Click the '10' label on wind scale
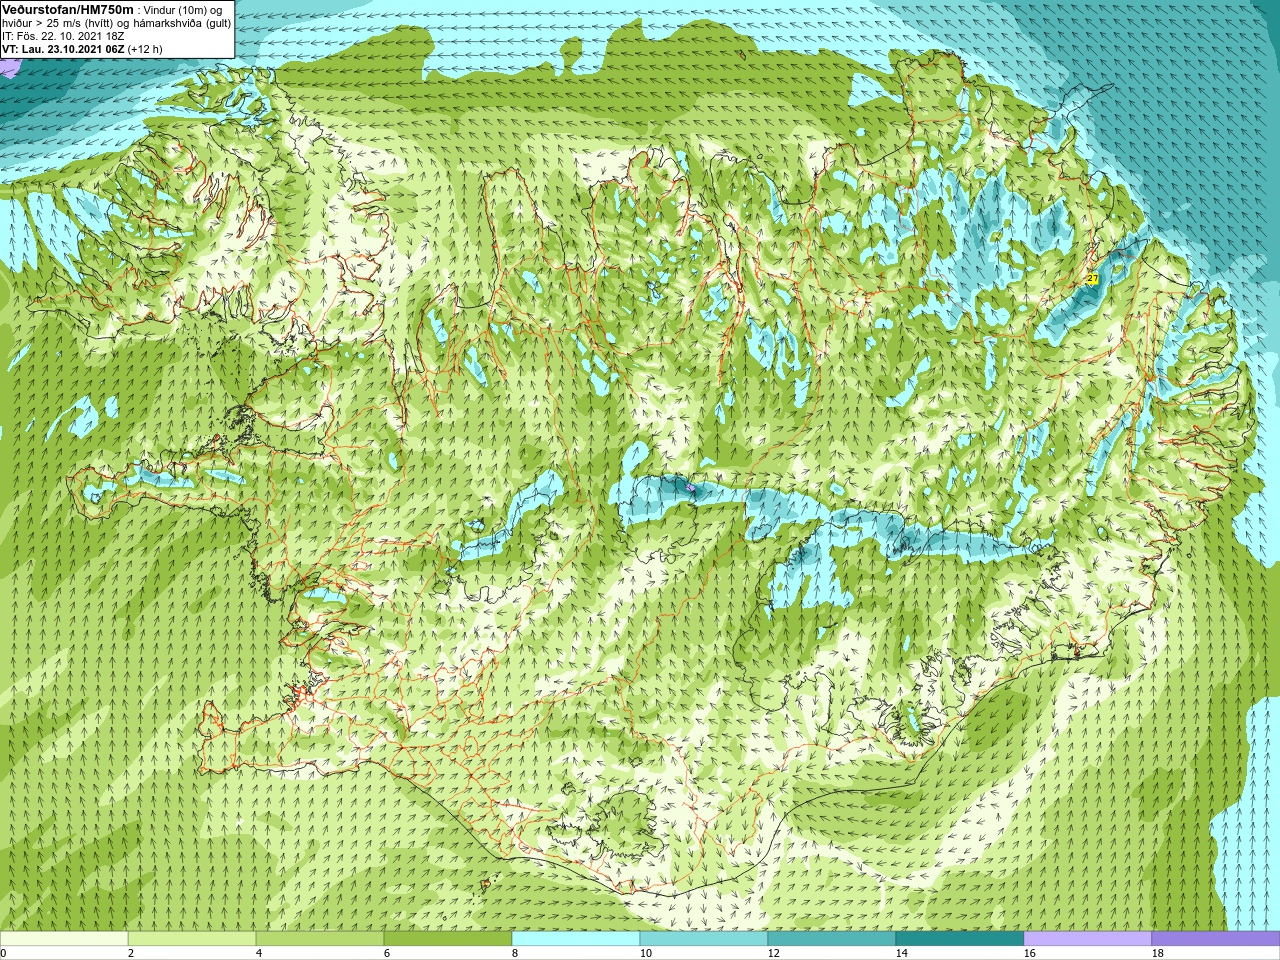Viewport: 1280px width, 960px height. 645,953
